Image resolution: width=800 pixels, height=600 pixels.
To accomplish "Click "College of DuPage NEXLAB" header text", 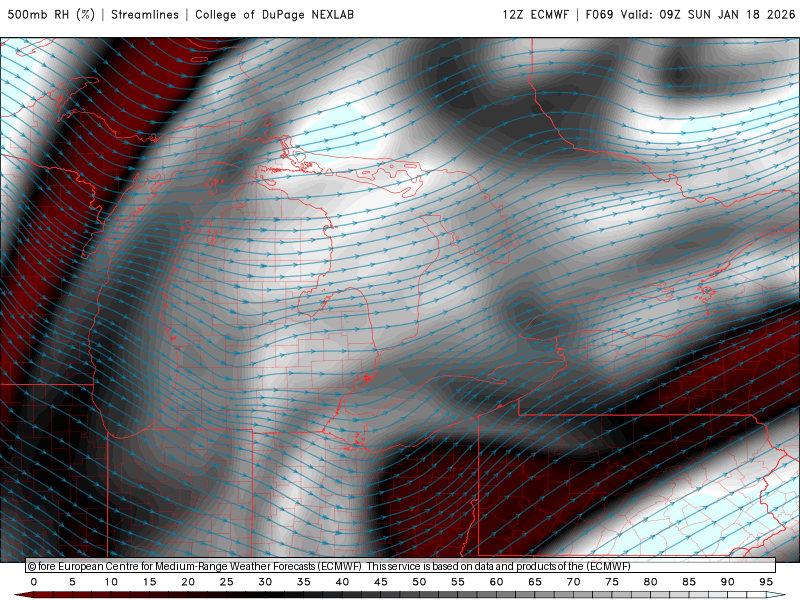I will (274, 15).
